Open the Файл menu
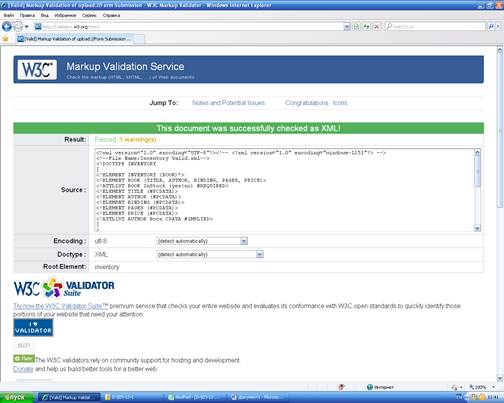 (9, 15)
